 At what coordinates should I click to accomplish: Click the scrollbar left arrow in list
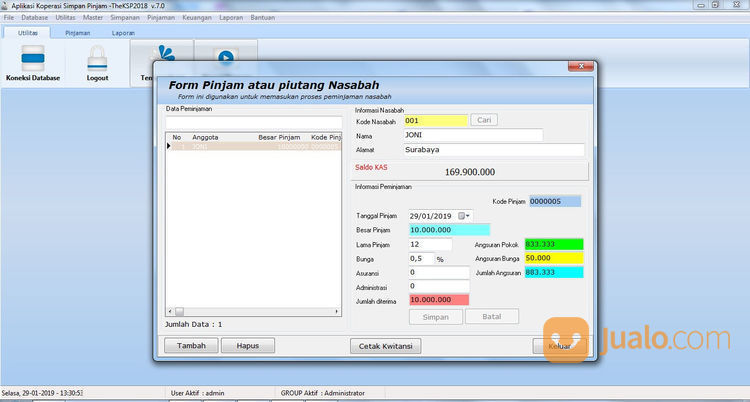click(170, 311)
